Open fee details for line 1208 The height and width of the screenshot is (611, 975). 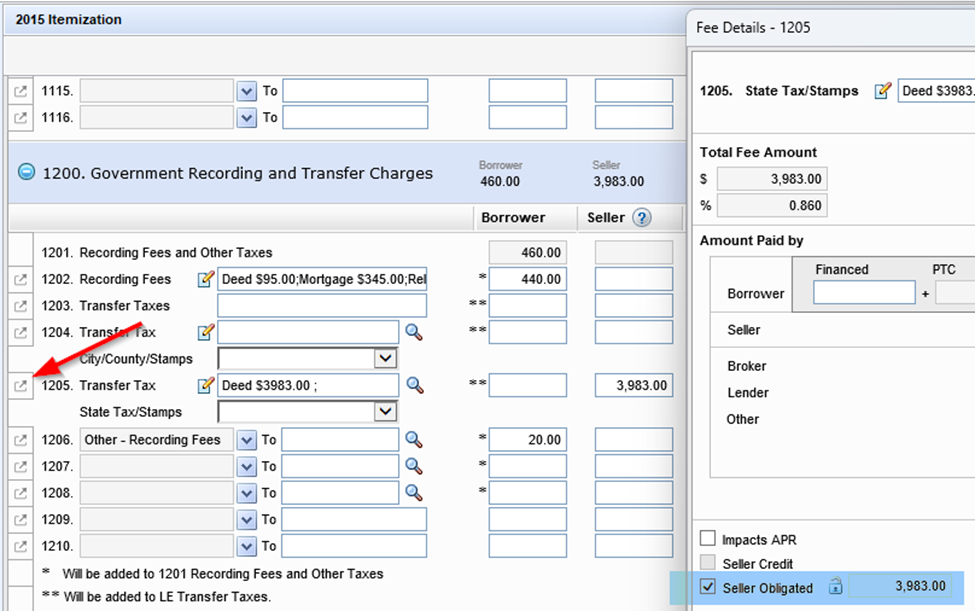click(21, 493)
